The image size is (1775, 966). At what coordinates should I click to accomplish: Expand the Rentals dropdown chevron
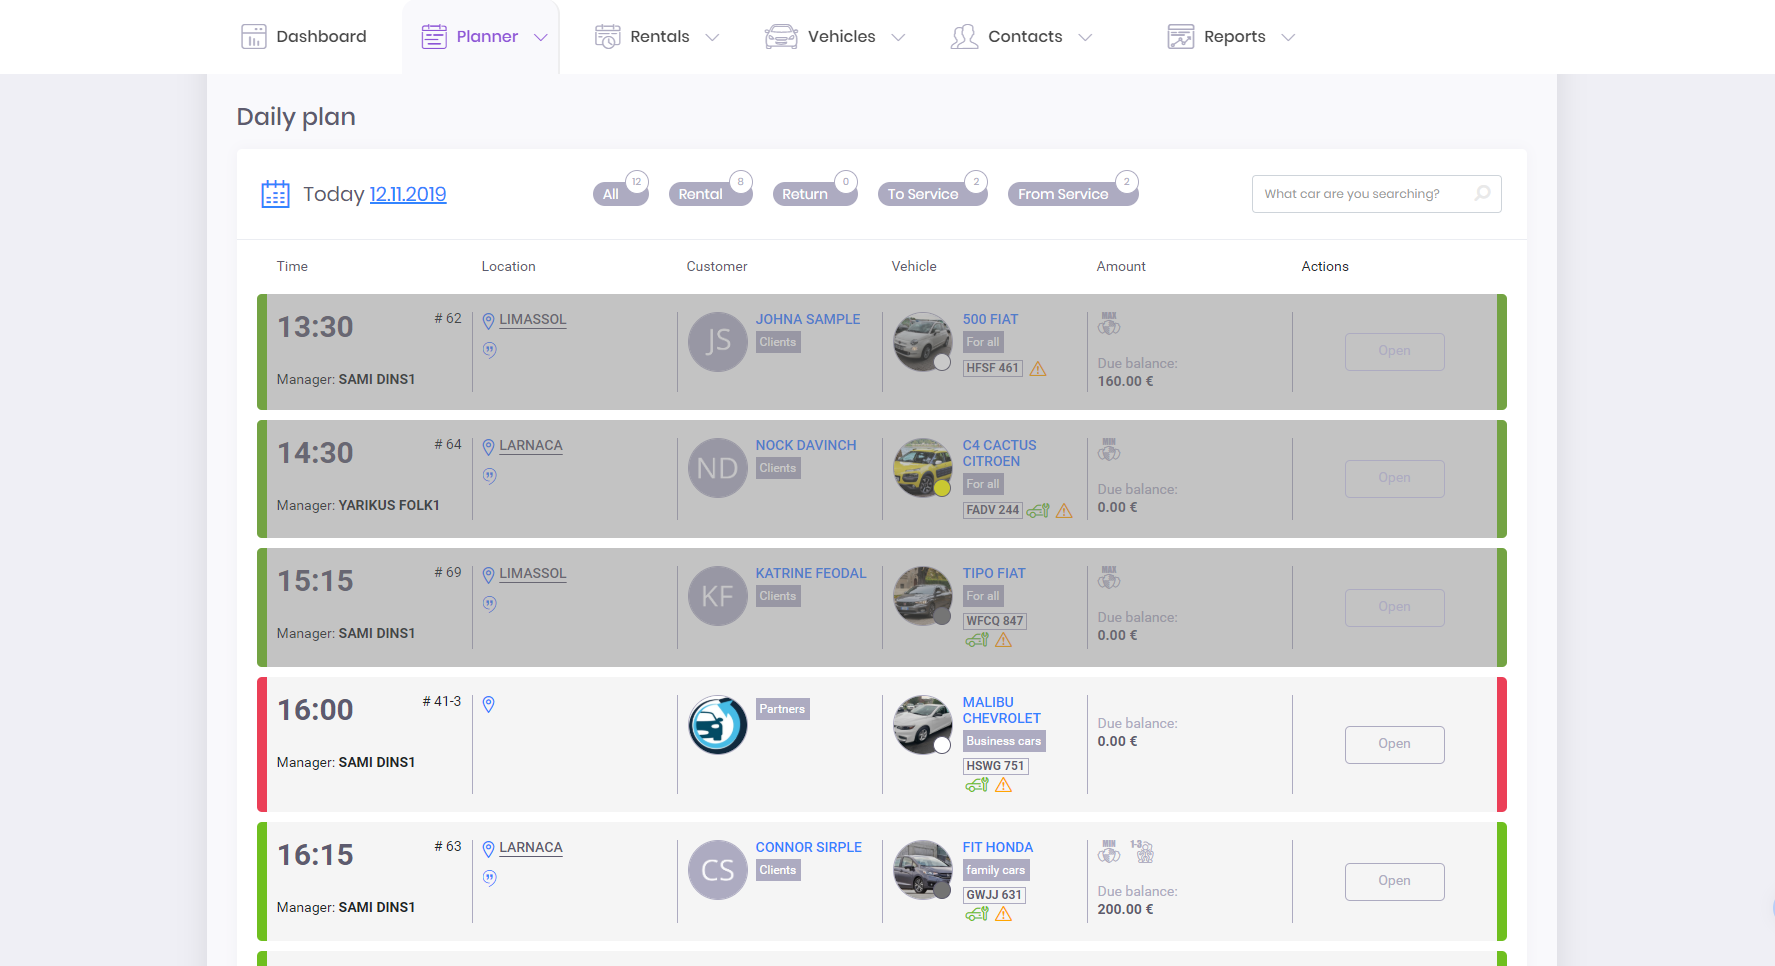(x=712, y=37)
